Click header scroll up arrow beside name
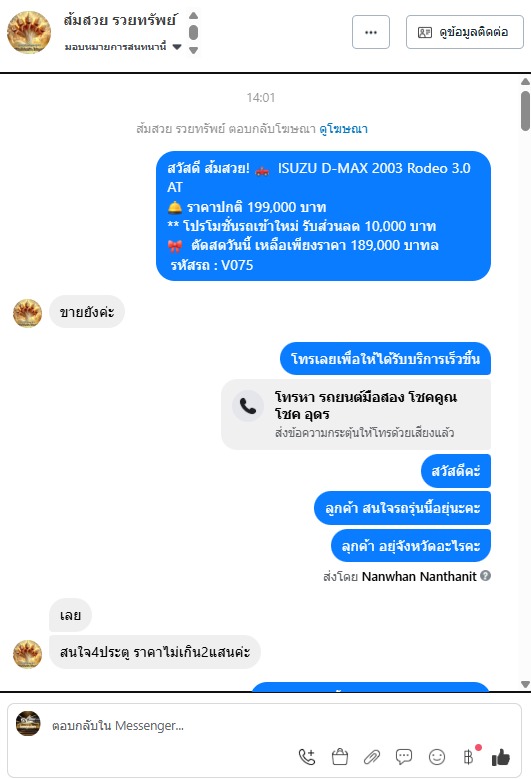The width and height of the screenshot is (531, 779). point(194,16)
